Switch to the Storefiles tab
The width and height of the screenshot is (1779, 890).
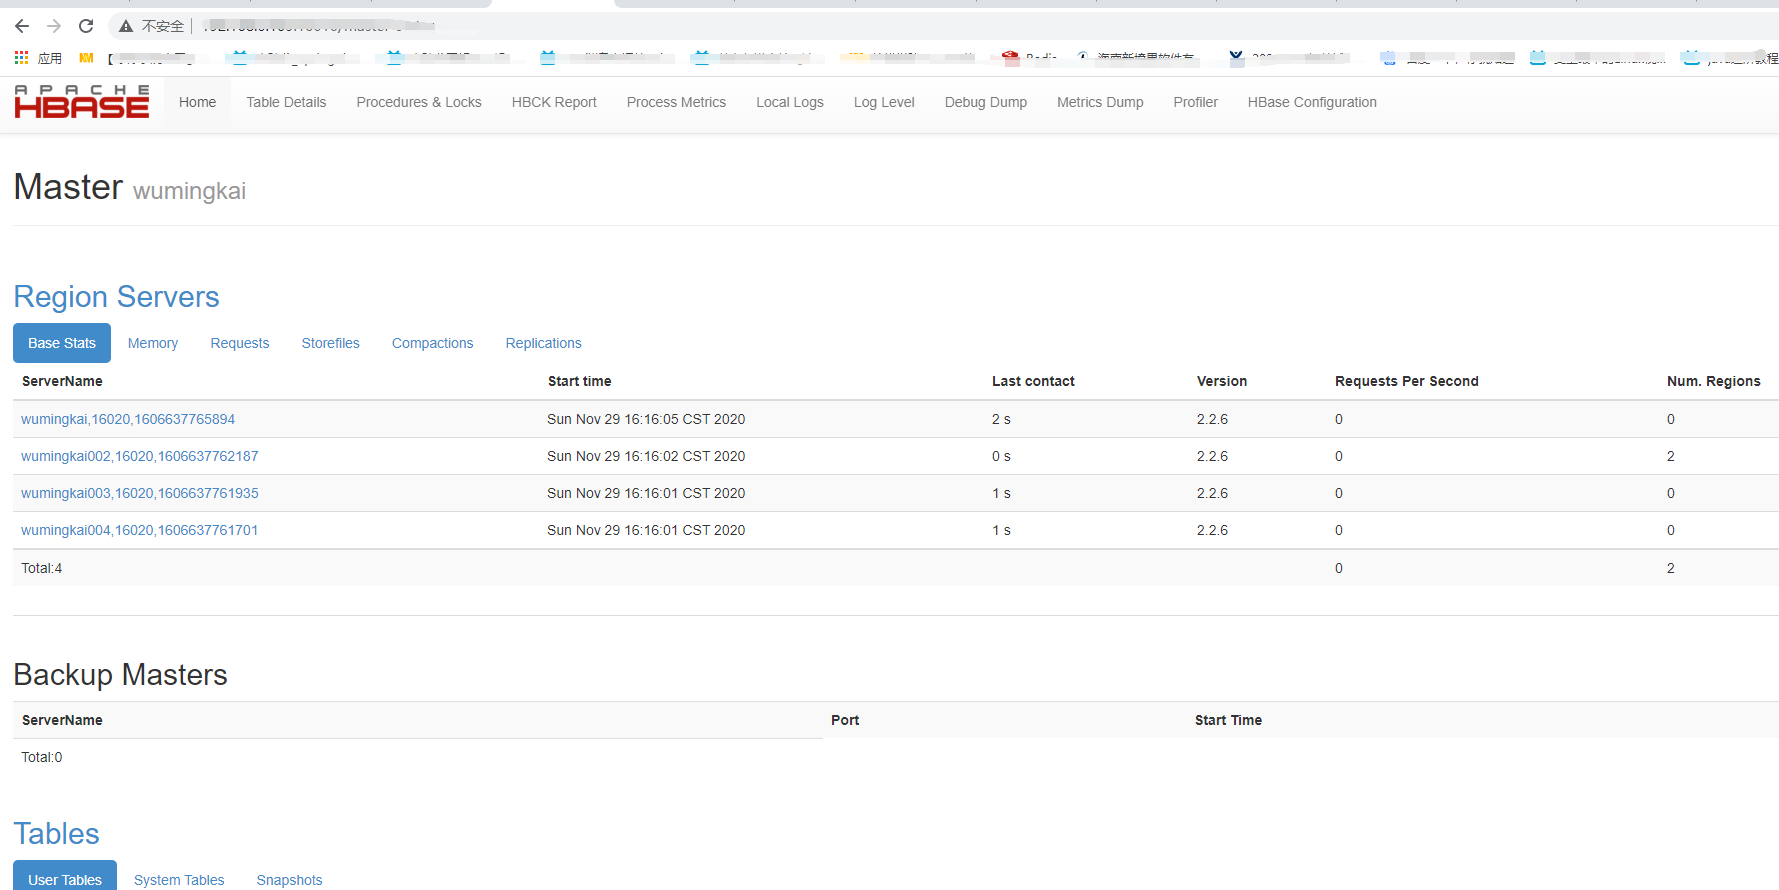[331, 343]
